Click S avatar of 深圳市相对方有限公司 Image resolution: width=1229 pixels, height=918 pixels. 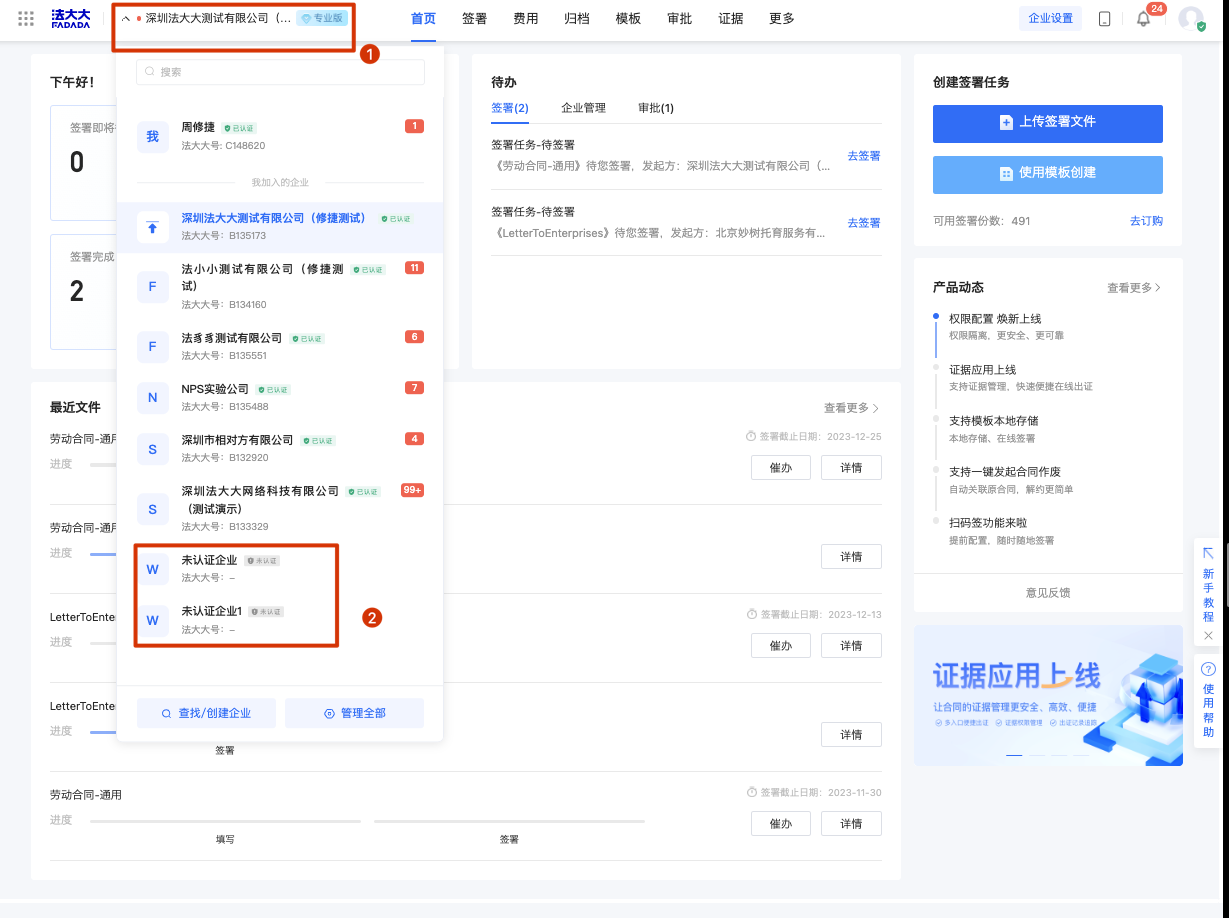(153, 449)
